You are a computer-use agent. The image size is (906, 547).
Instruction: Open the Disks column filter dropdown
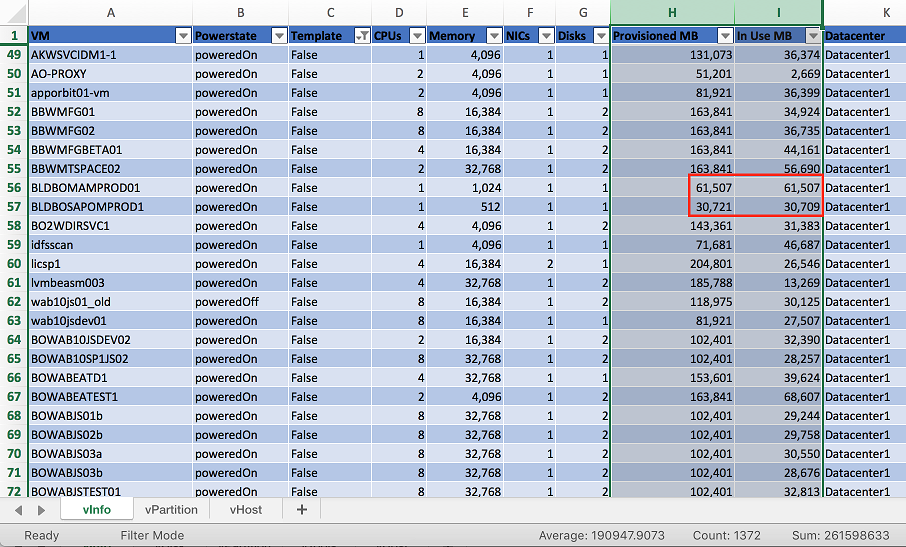601,36
